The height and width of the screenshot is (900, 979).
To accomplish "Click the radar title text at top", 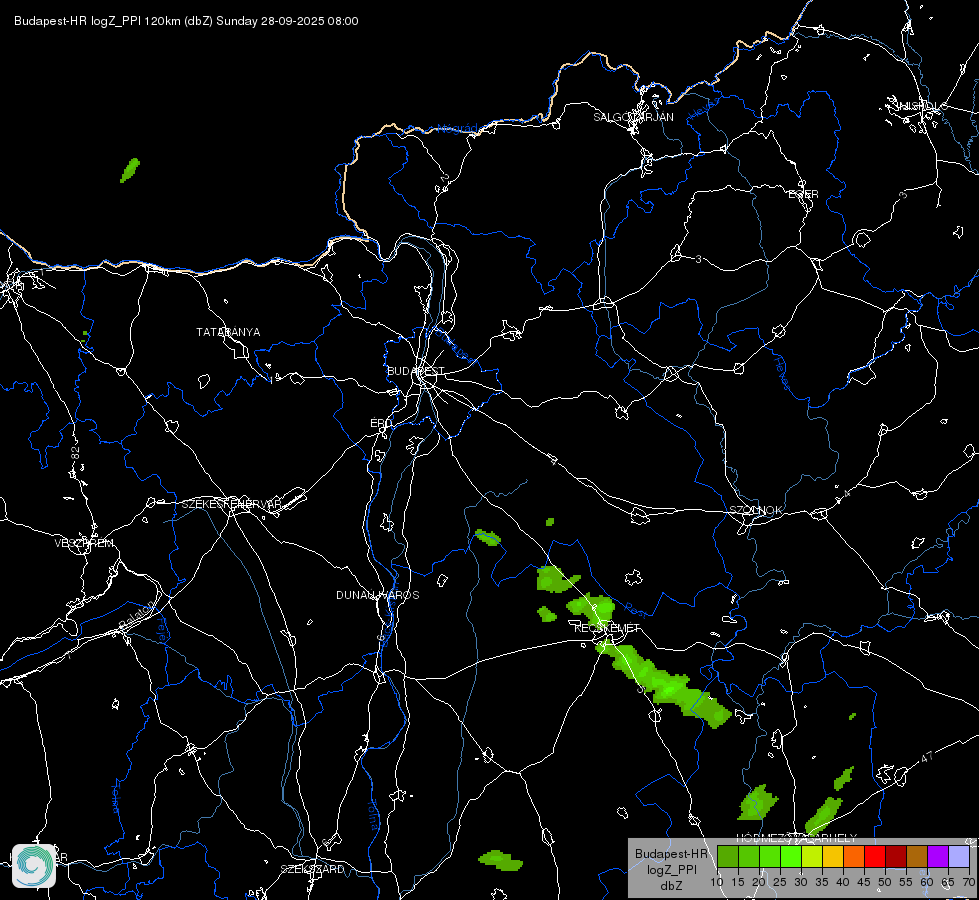I will 186,21.
